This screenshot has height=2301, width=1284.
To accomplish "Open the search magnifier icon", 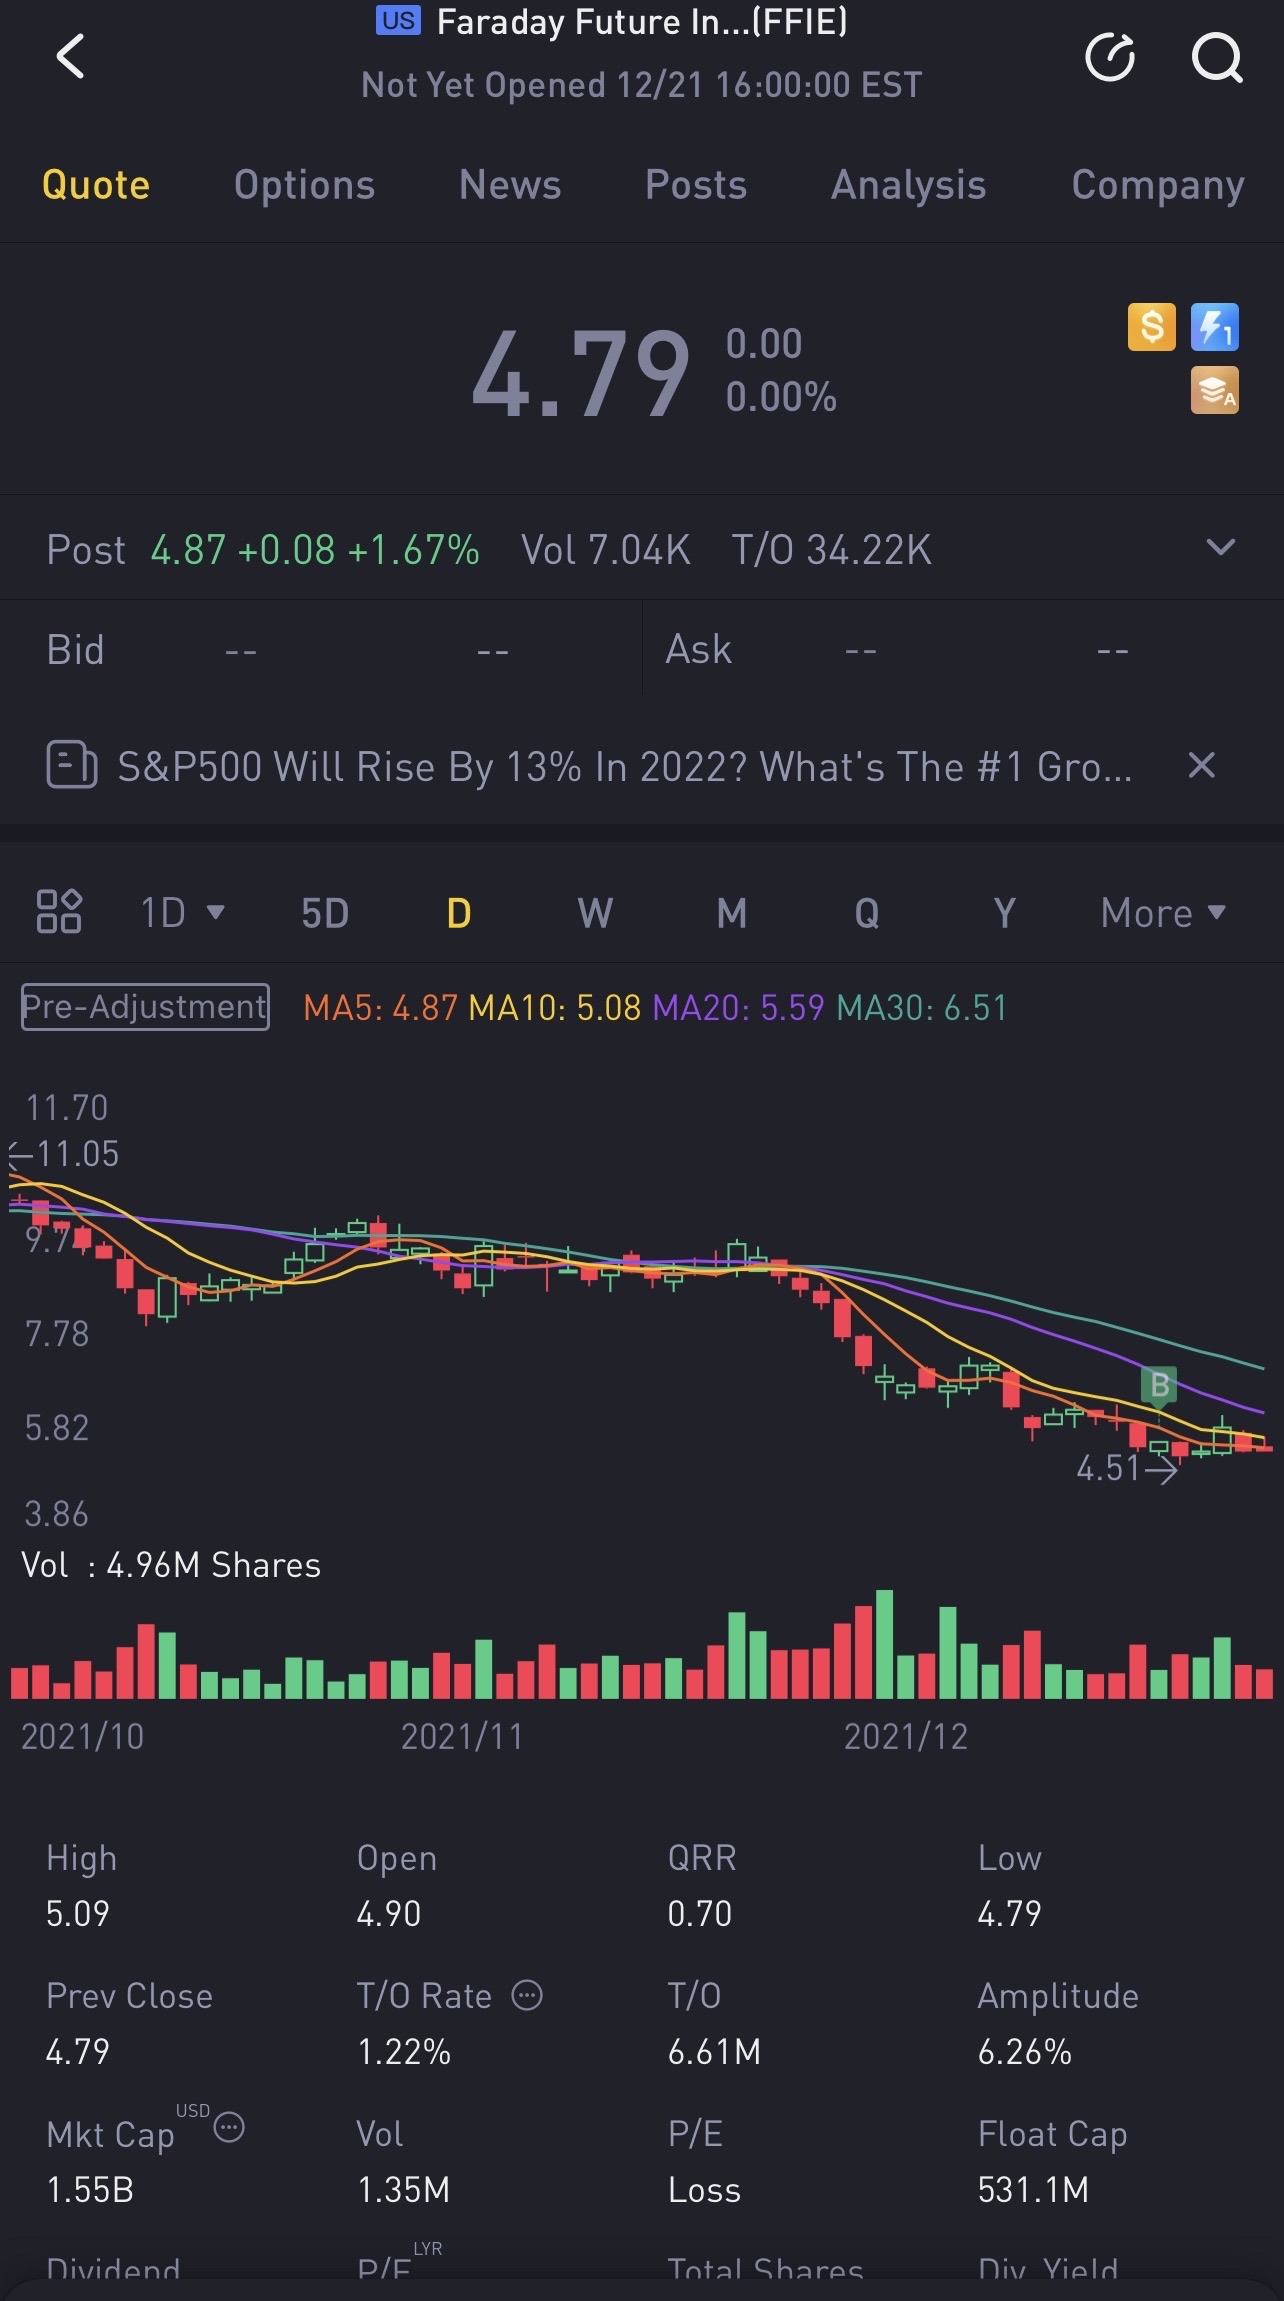I will click(x=1217, y=57).
